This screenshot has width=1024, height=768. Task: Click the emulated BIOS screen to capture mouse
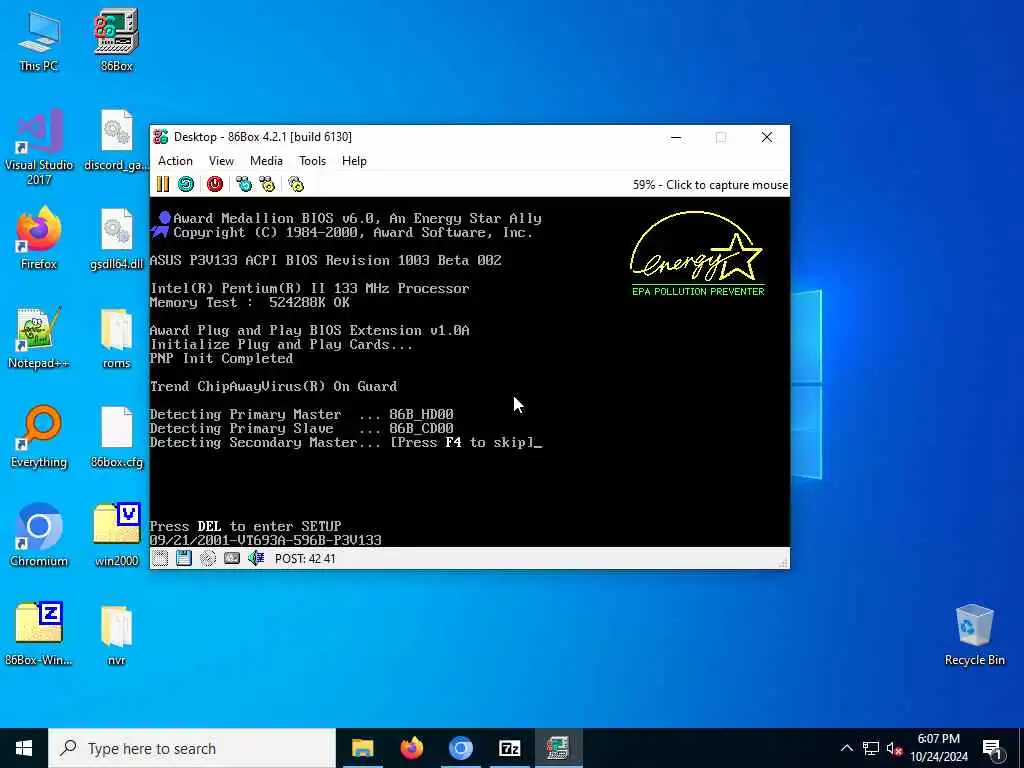pos(470,372)
